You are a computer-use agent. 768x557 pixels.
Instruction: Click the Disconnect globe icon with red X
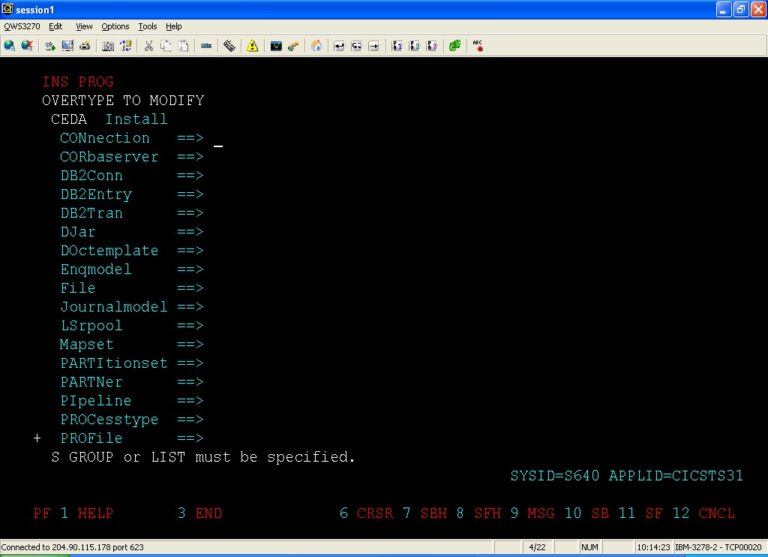(x=26, y=46)
